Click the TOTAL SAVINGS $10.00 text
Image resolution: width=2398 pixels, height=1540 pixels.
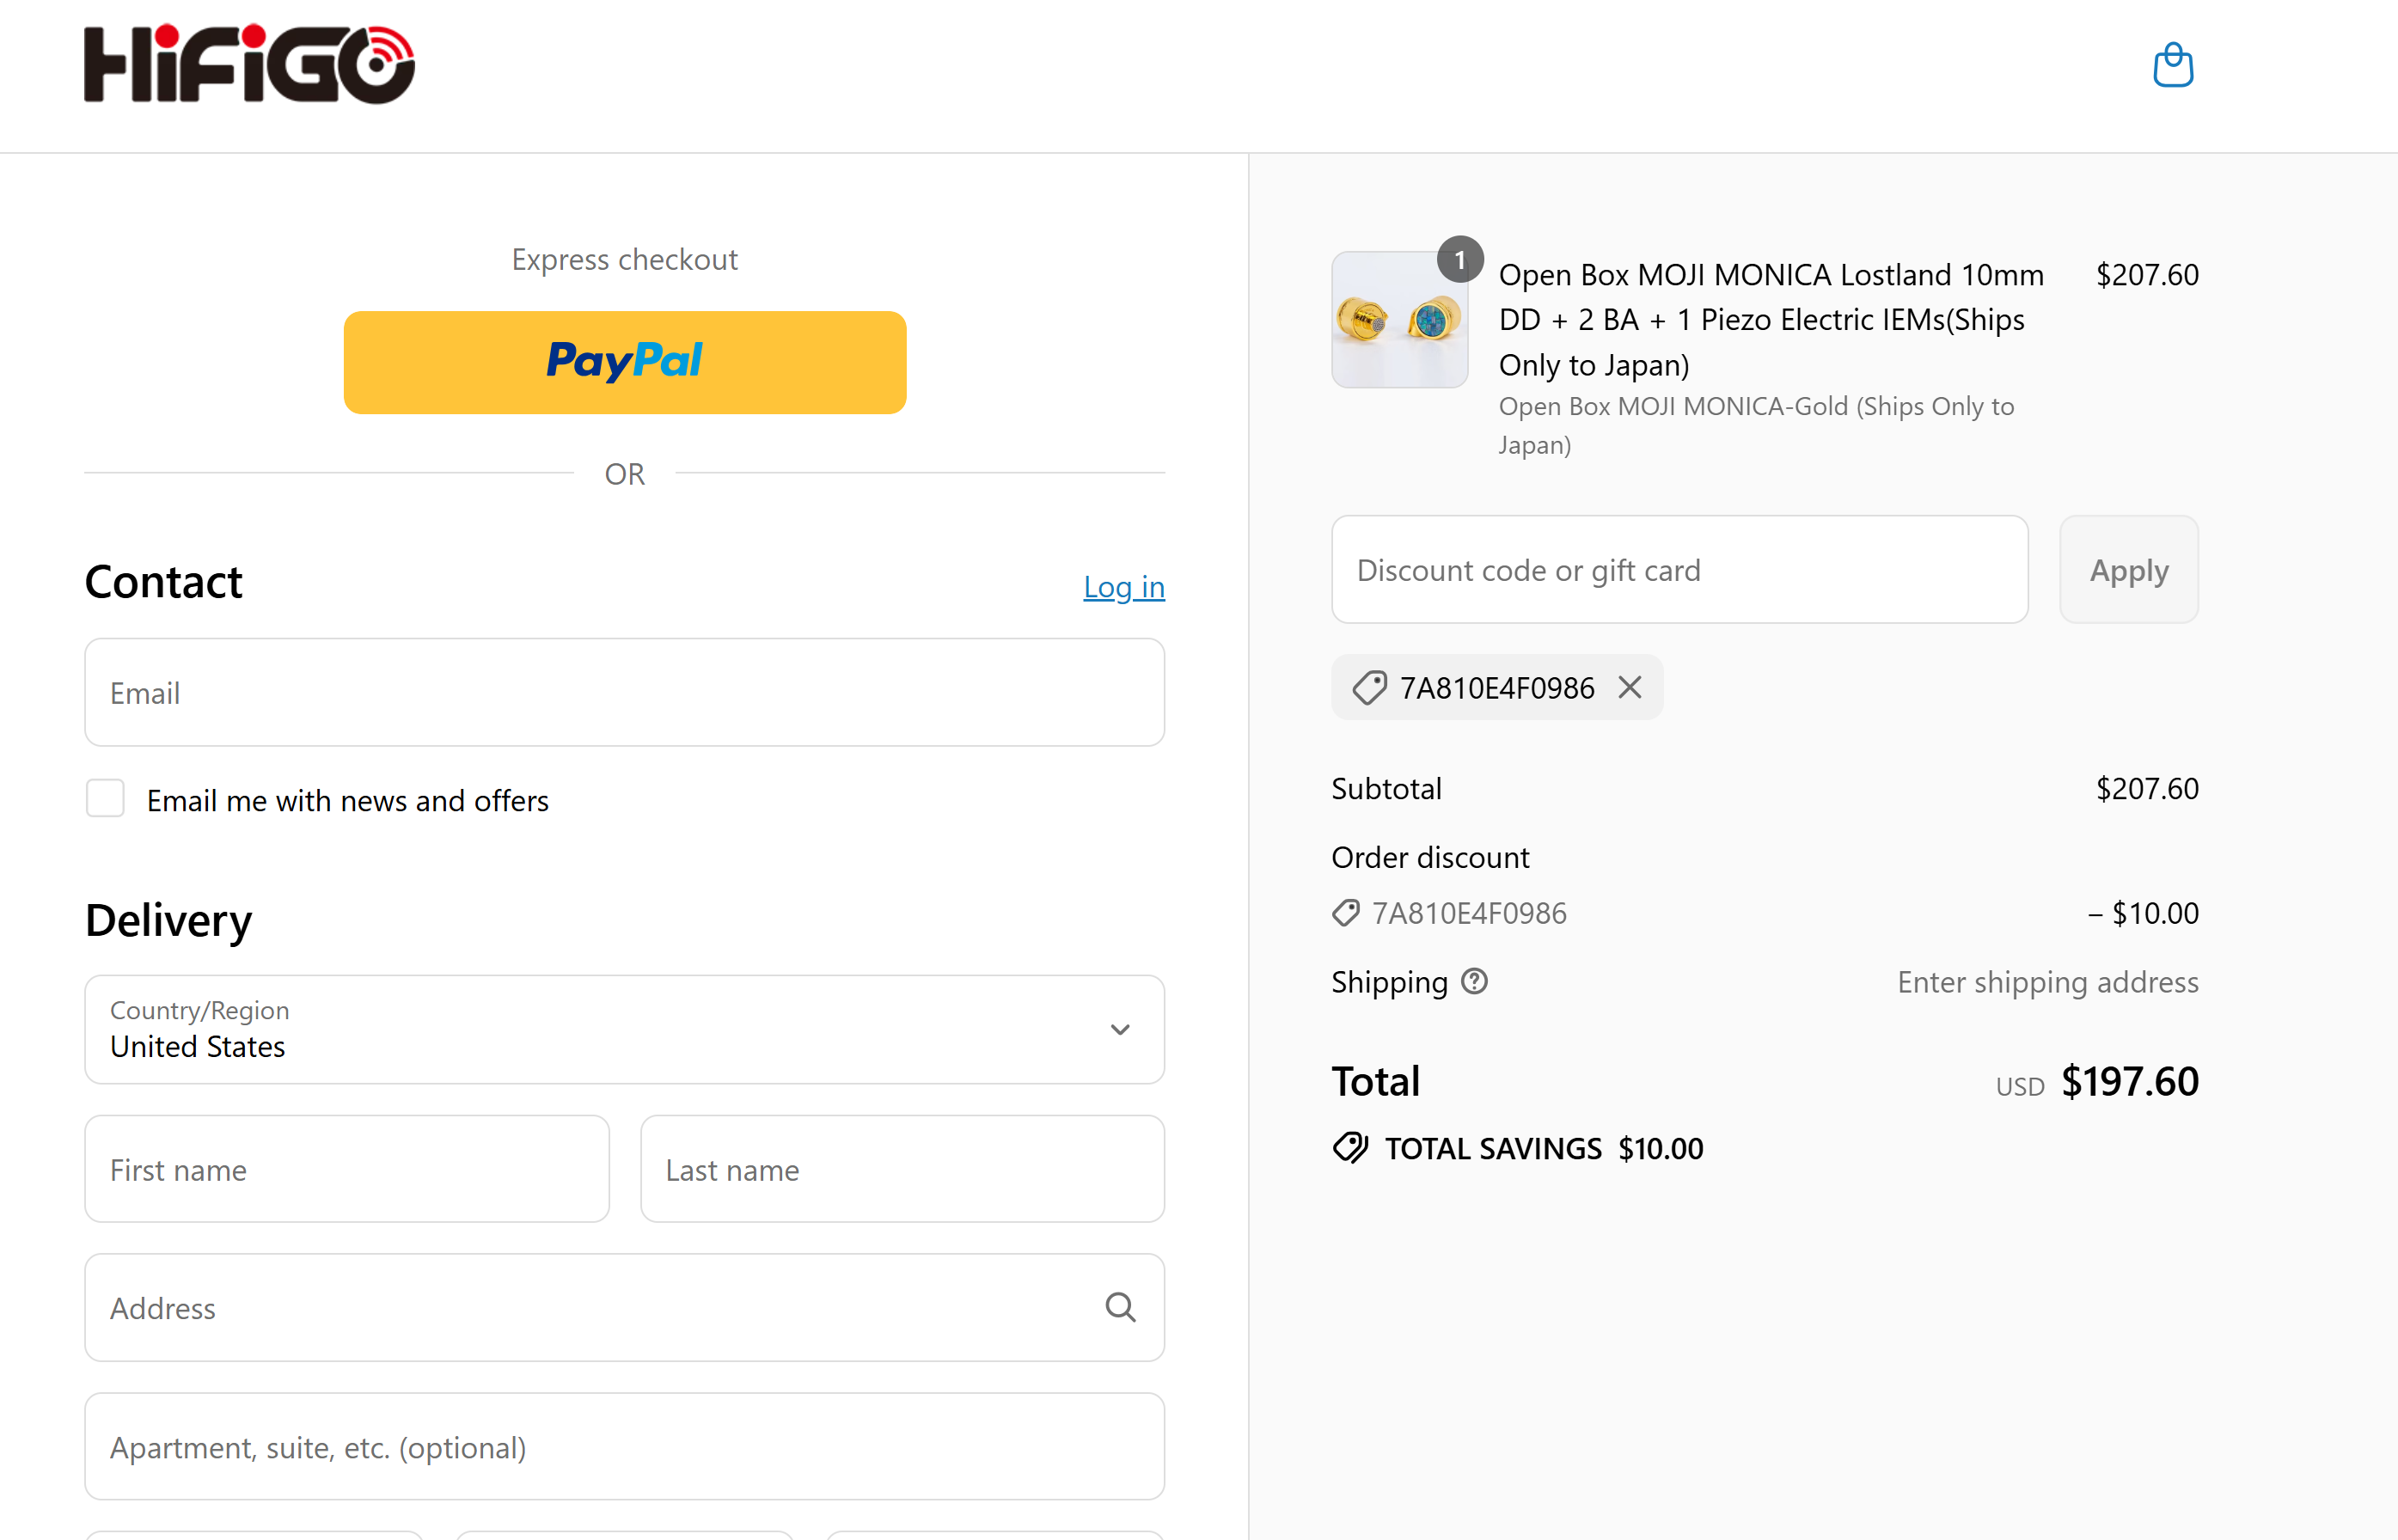coord(1544,1148)
